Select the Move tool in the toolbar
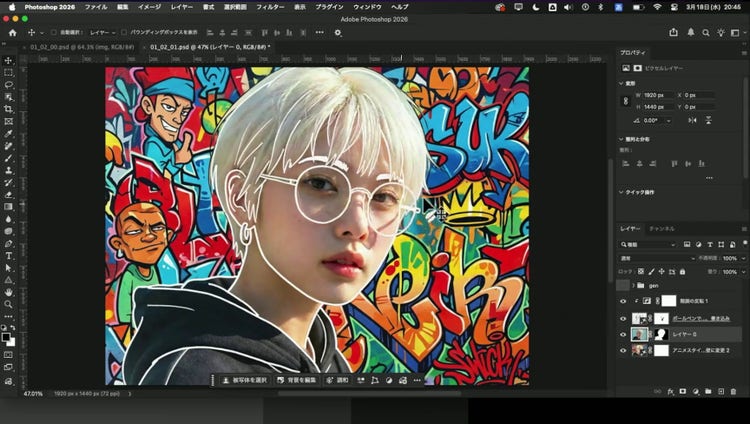Screen dimensions: 750x424 pos(8,61)
